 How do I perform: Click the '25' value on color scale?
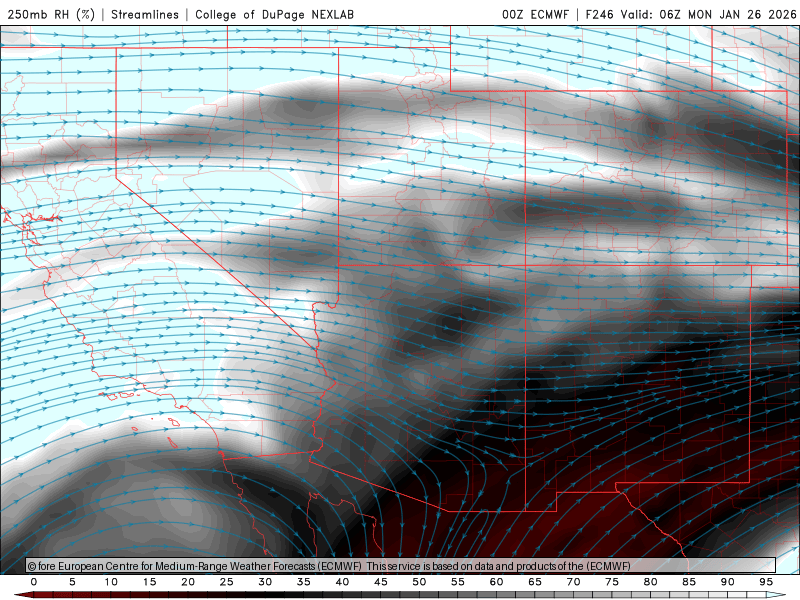(x=227, y=582)
